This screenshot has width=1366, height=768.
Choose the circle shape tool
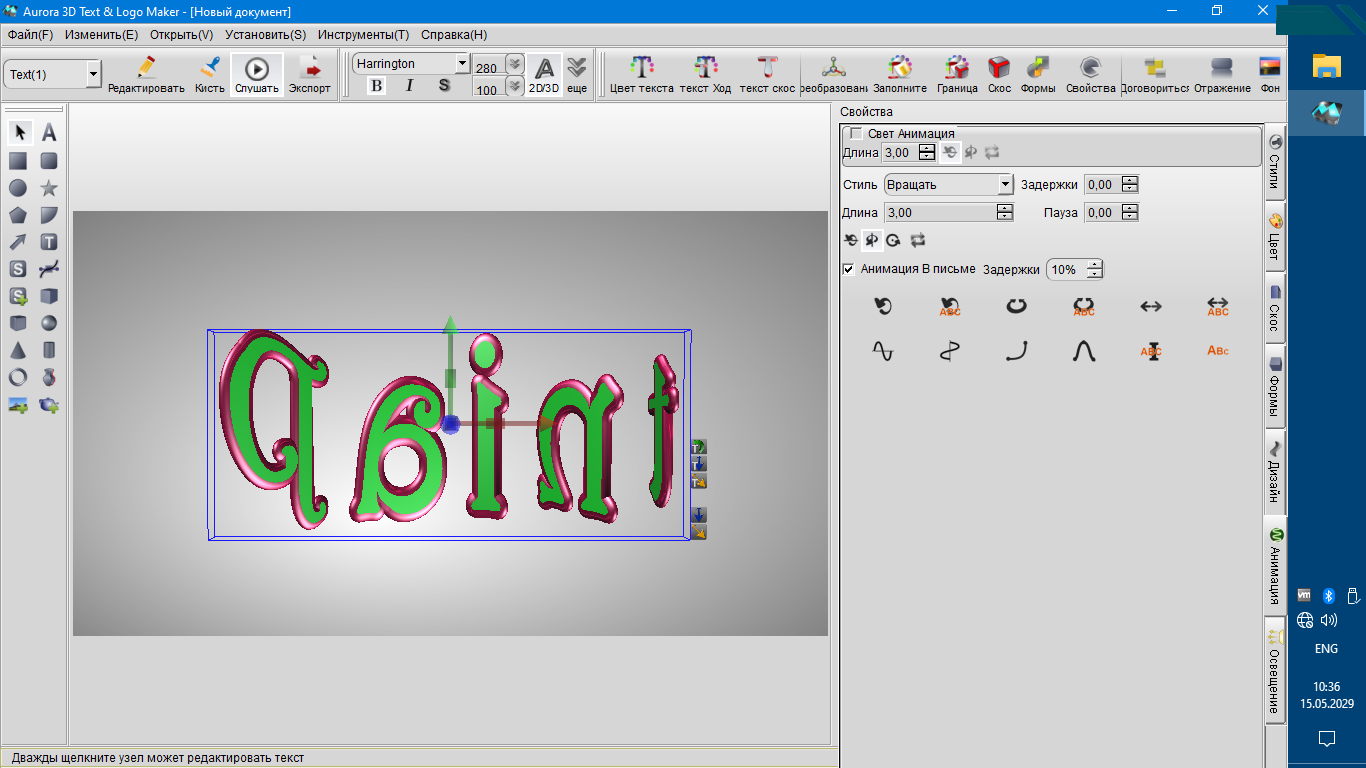coord(18,188)
